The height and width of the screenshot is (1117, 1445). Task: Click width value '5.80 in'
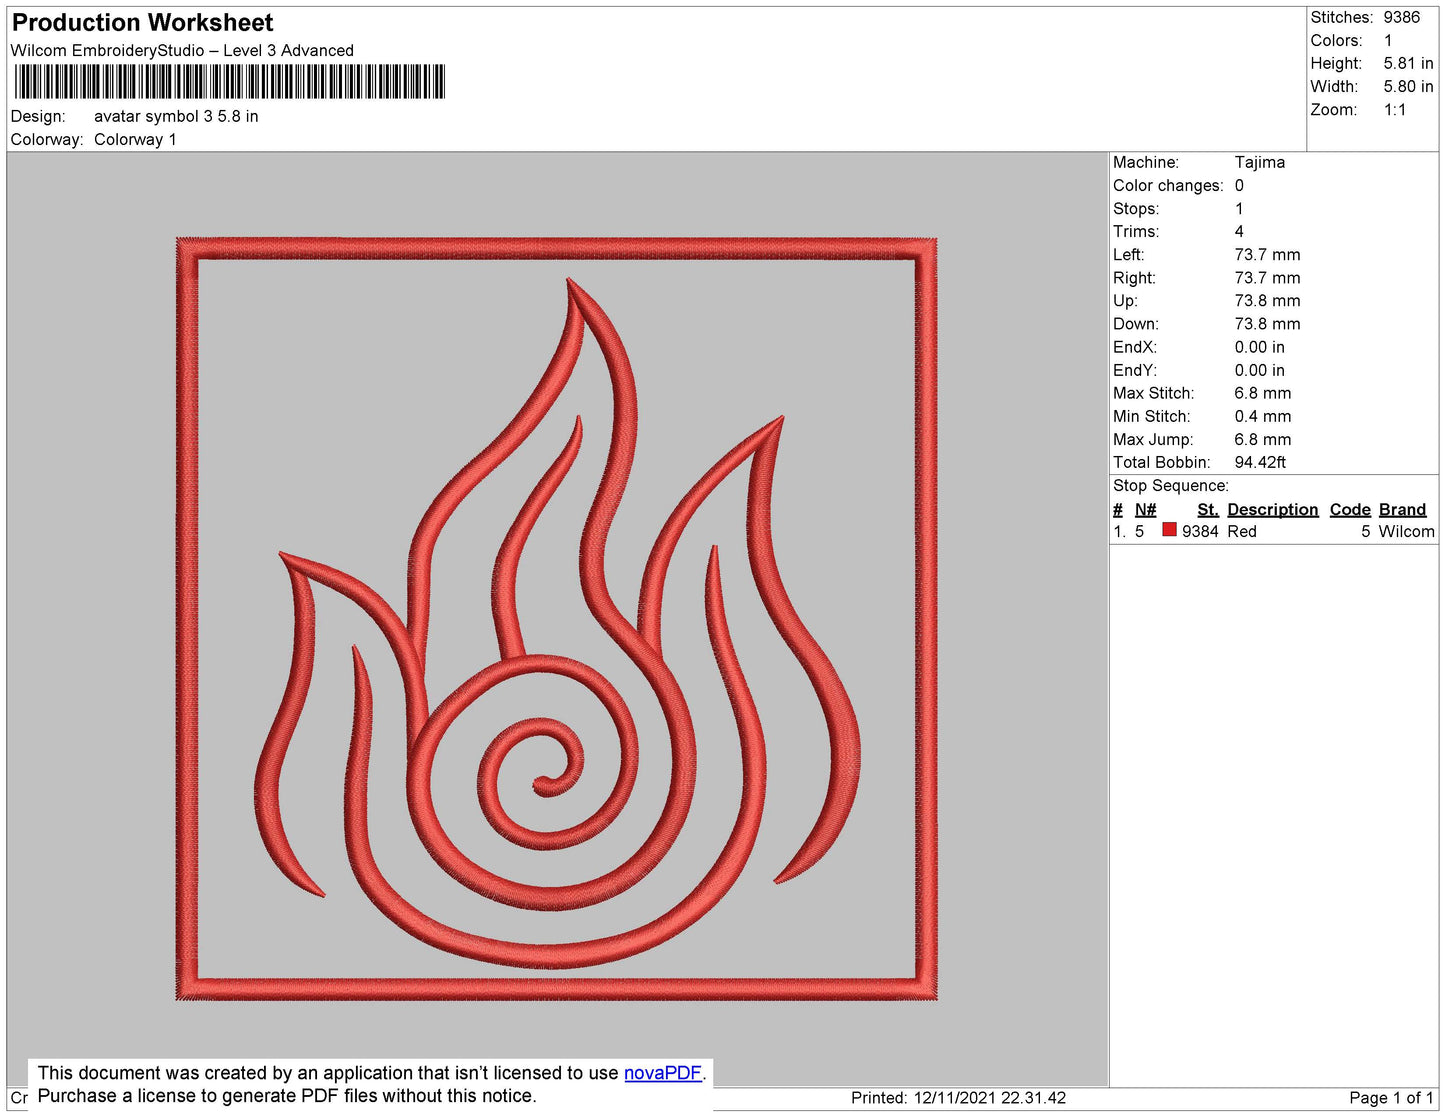1408,87
